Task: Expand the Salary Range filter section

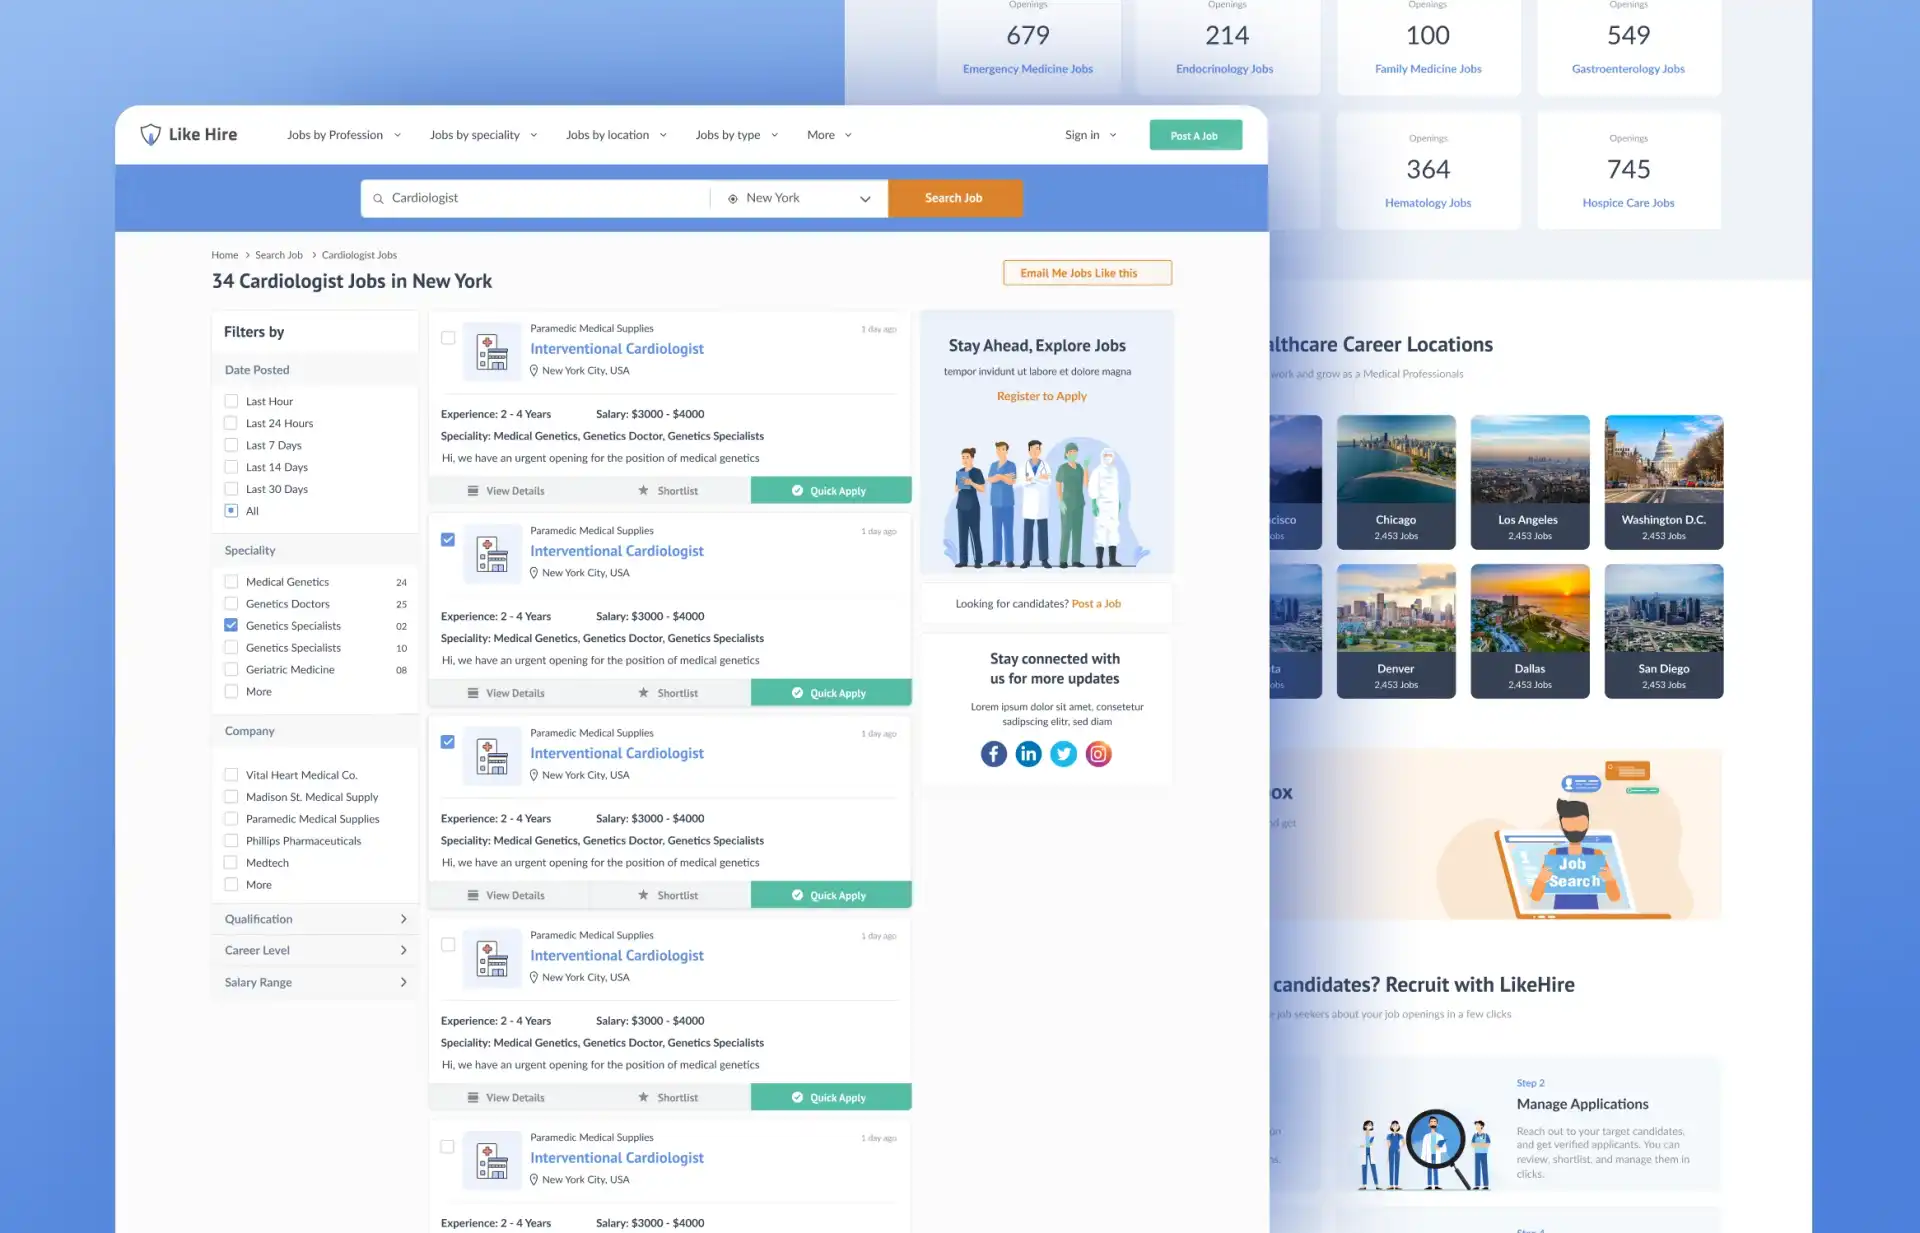Action: pyautogui.click(x=315, y=981)
